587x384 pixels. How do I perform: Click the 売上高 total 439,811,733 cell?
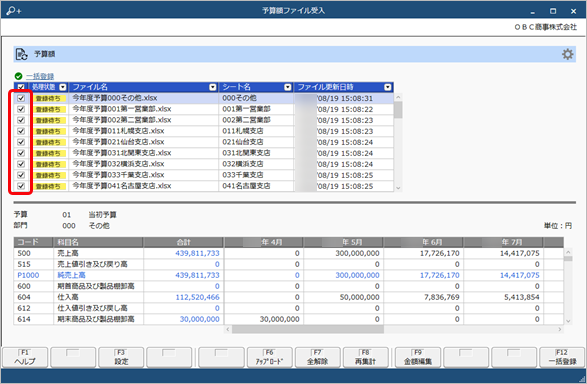(183, 253)
